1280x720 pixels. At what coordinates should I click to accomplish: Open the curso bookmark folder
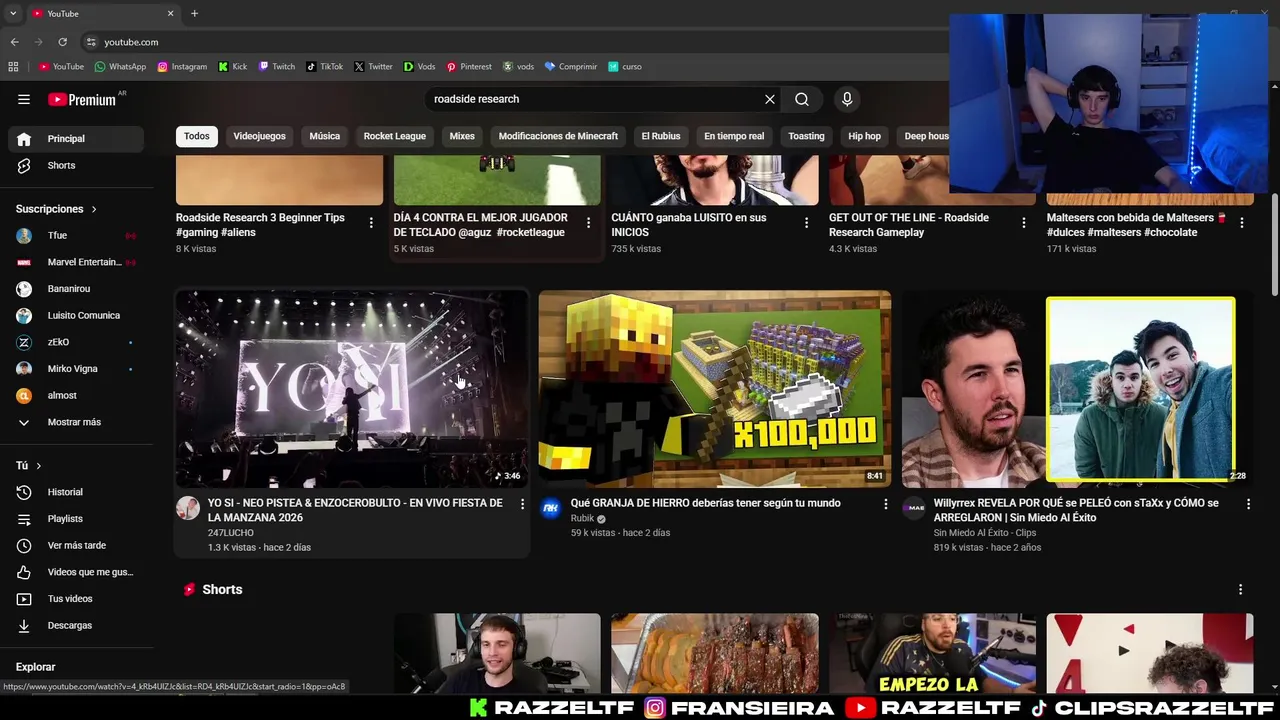pyautogui.click(x=625, y=67)
